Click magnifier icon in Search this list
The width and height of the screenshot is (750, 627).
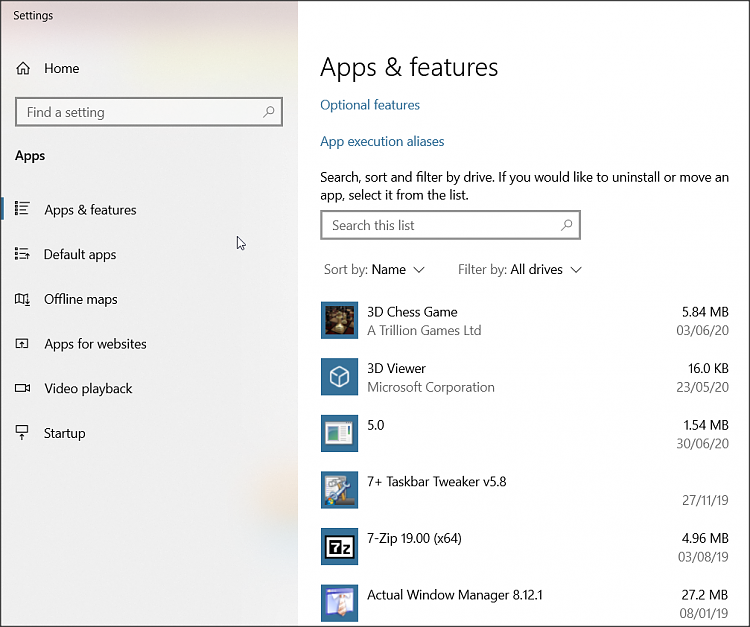[567, 225]
